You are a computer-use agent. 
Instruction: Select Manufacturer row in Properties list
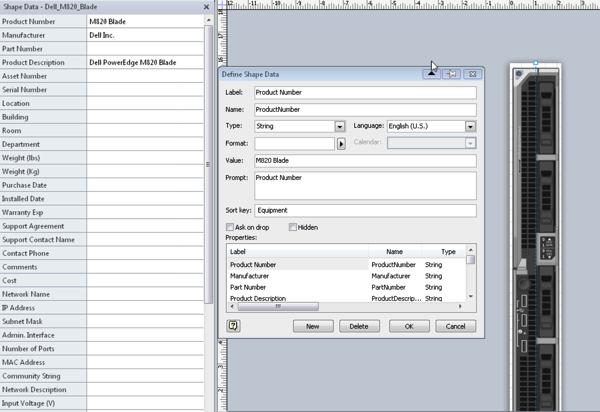[346, 276]
